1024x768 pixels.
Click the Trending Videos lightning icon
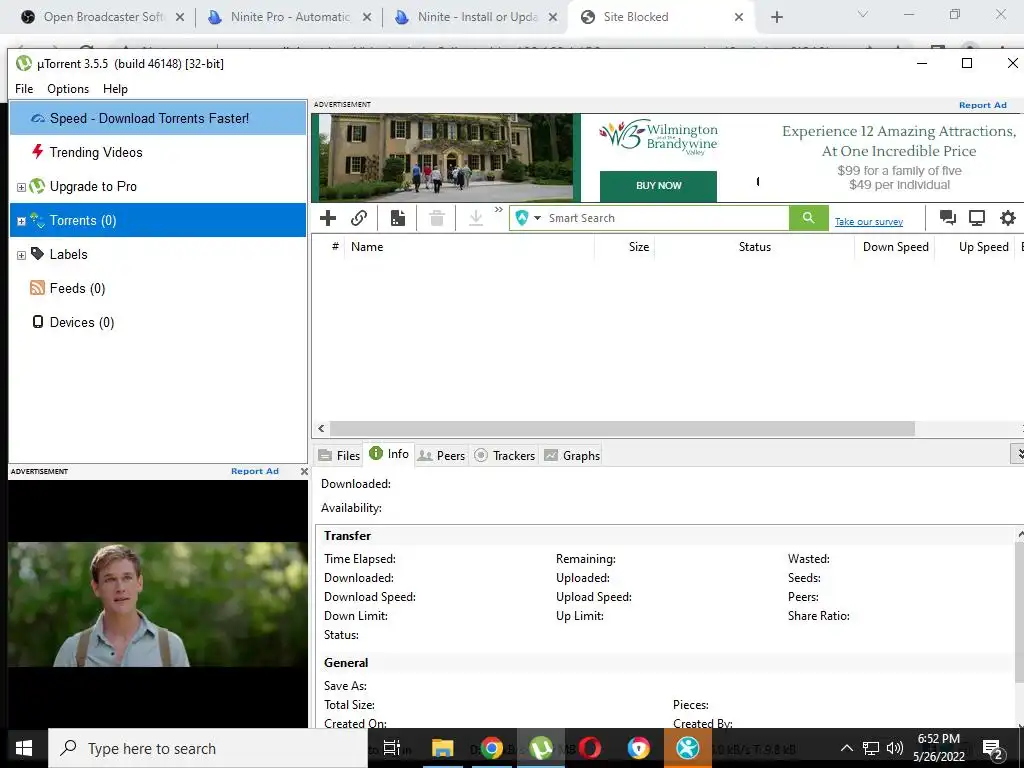click(38, 152)
